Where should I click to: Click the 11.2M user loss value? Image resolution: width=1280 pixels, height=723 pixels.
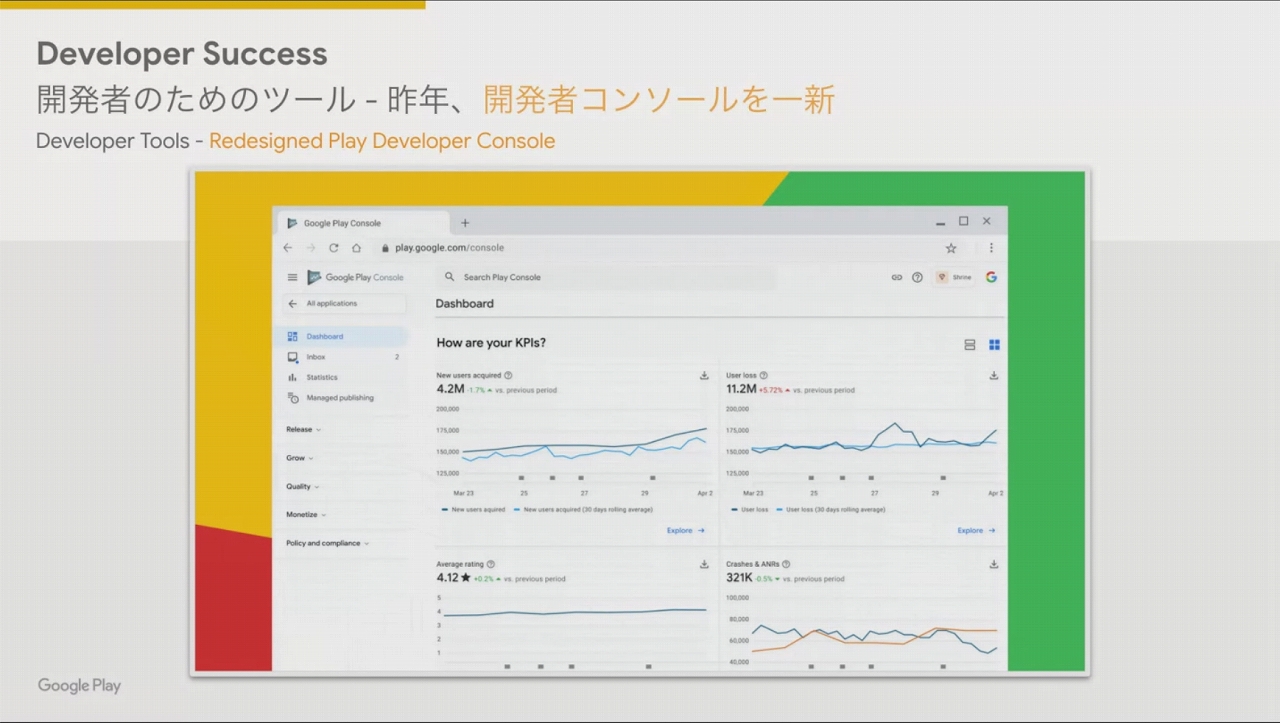[741, 389]
